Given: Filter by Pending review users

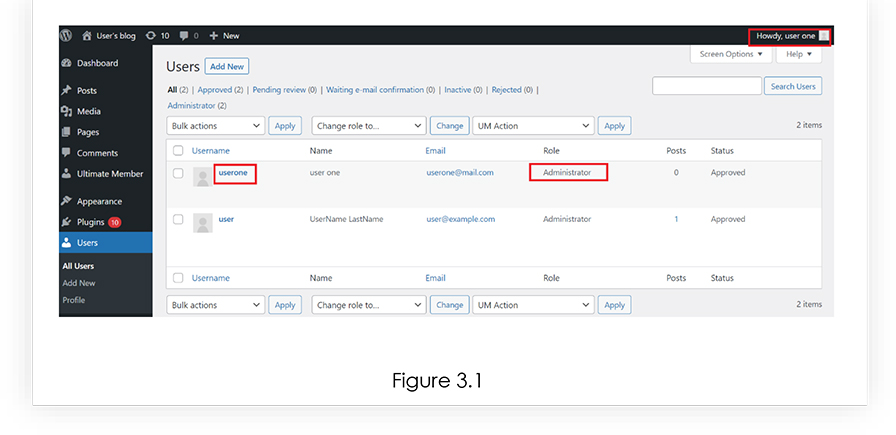Looking at the screenshot, I should coord(285,90).
